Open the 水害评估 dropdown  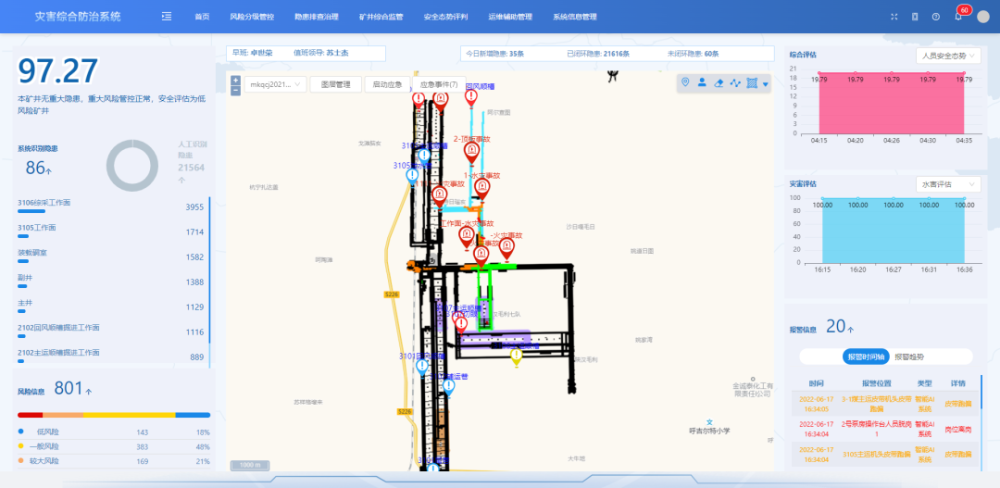pyautogui.click(x=949, y=184)
